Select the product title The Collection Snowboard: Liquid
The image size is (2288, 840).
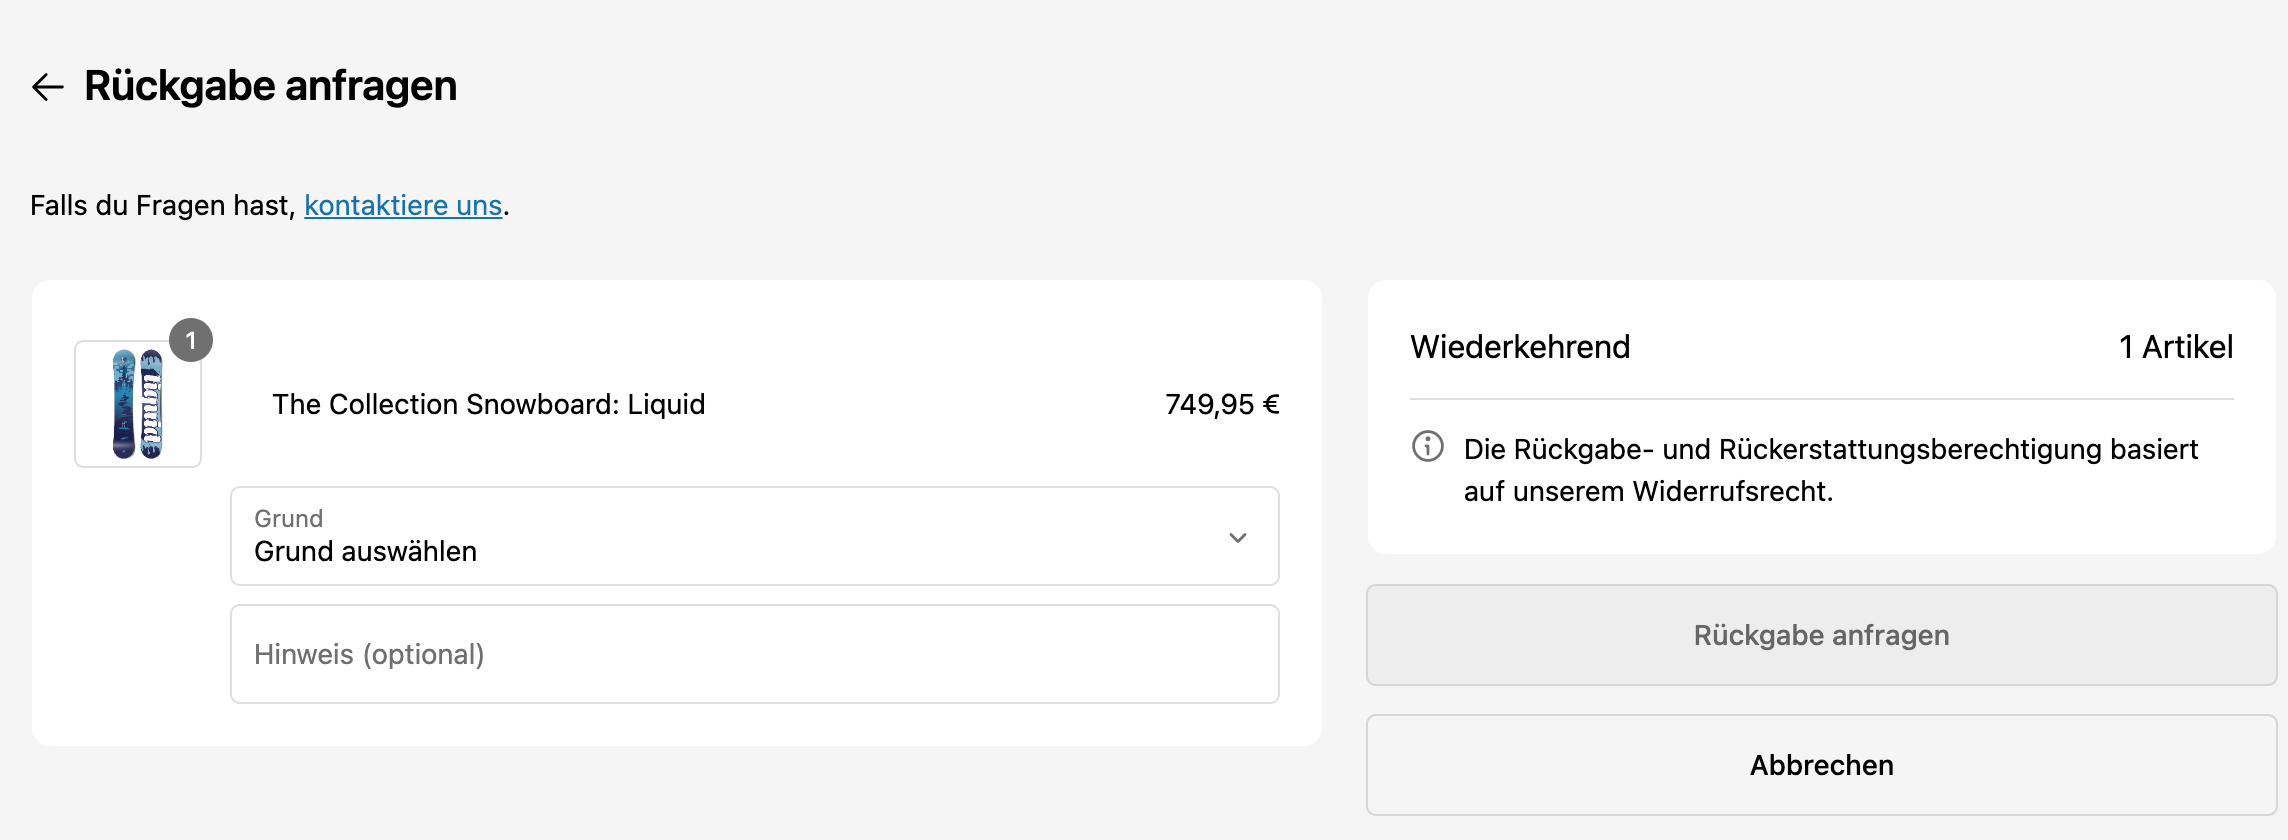point(489,404)
